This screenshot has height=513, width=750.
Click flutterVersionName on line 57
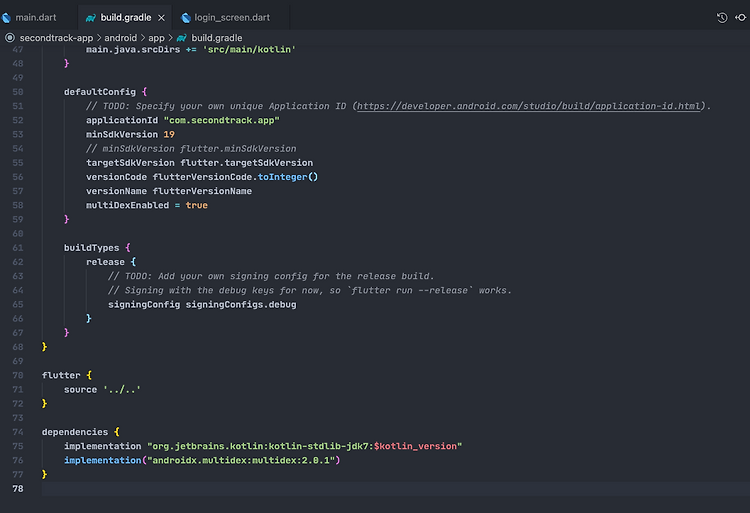pyautogui.click(x=202, y=191)
